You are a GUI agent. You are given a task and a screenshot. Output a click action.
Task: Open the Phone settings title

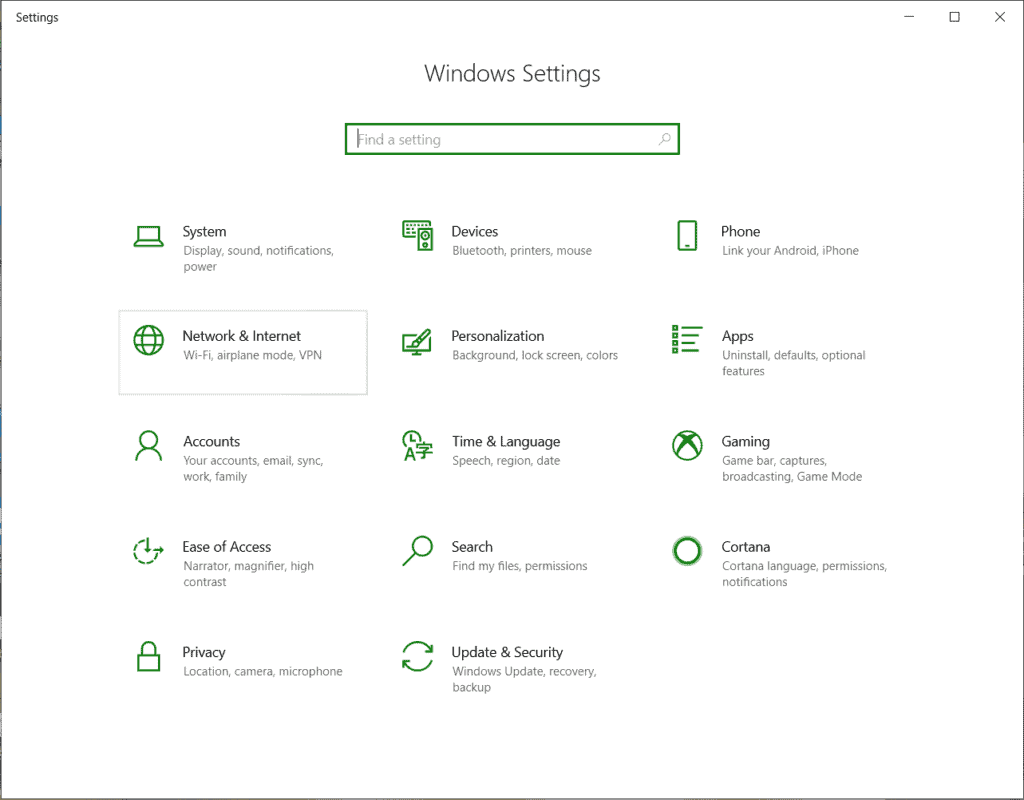coord(741,231)
